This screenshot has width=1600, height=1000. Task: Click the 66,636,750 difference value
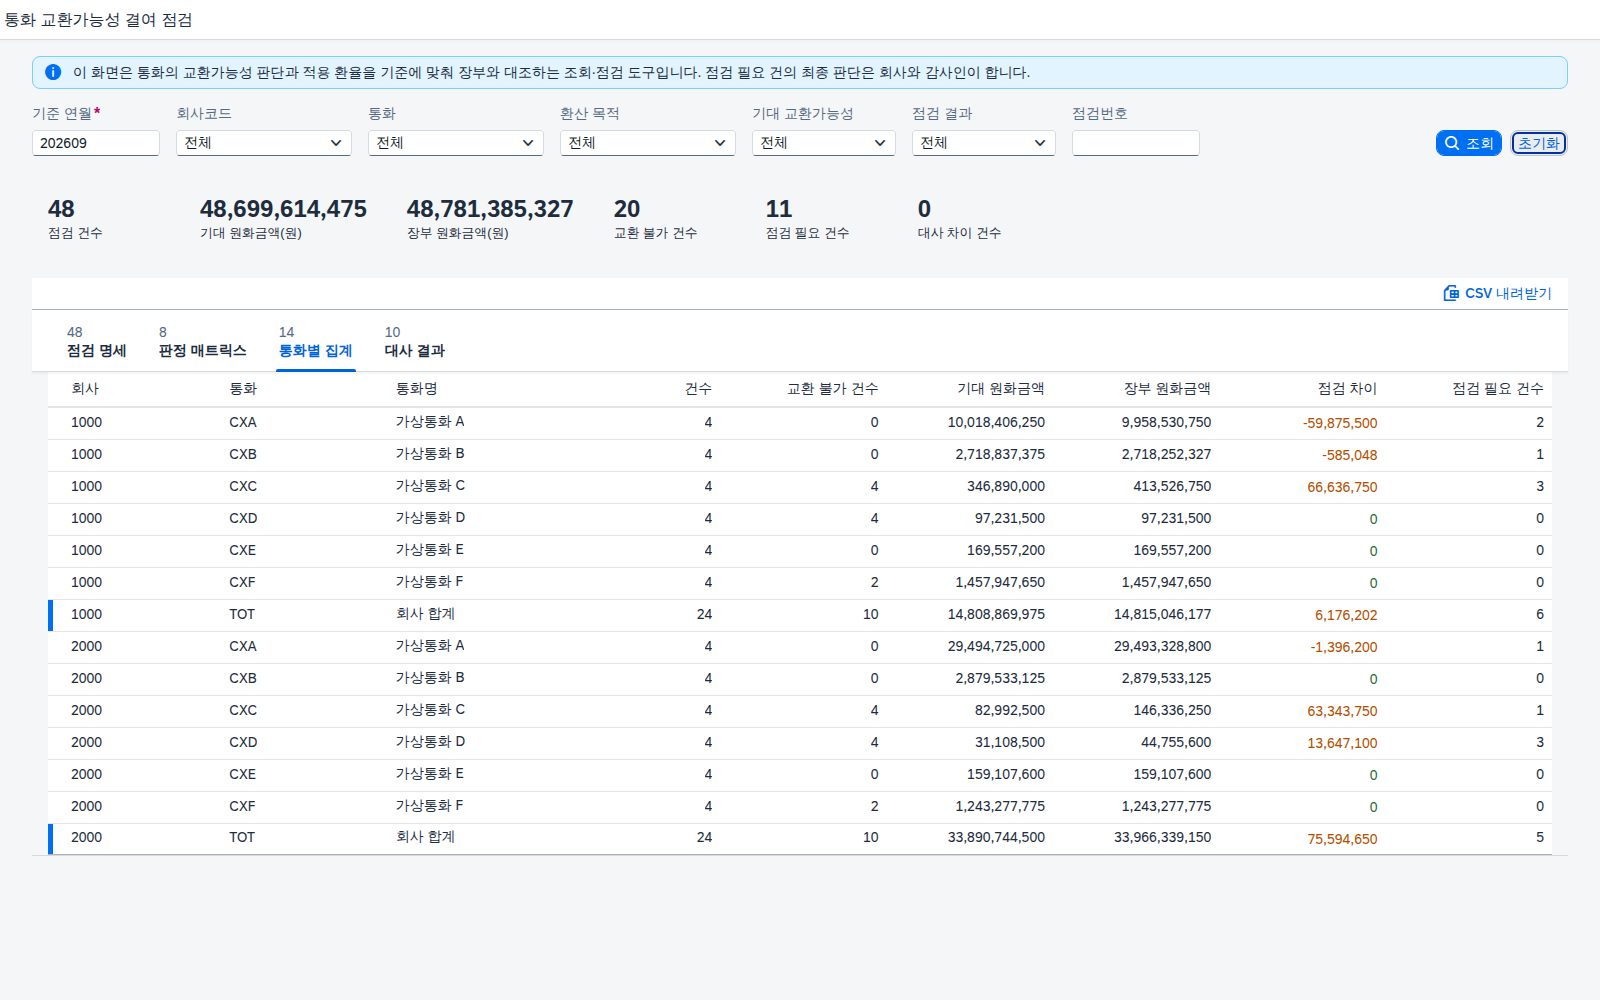pos(1342,487)
